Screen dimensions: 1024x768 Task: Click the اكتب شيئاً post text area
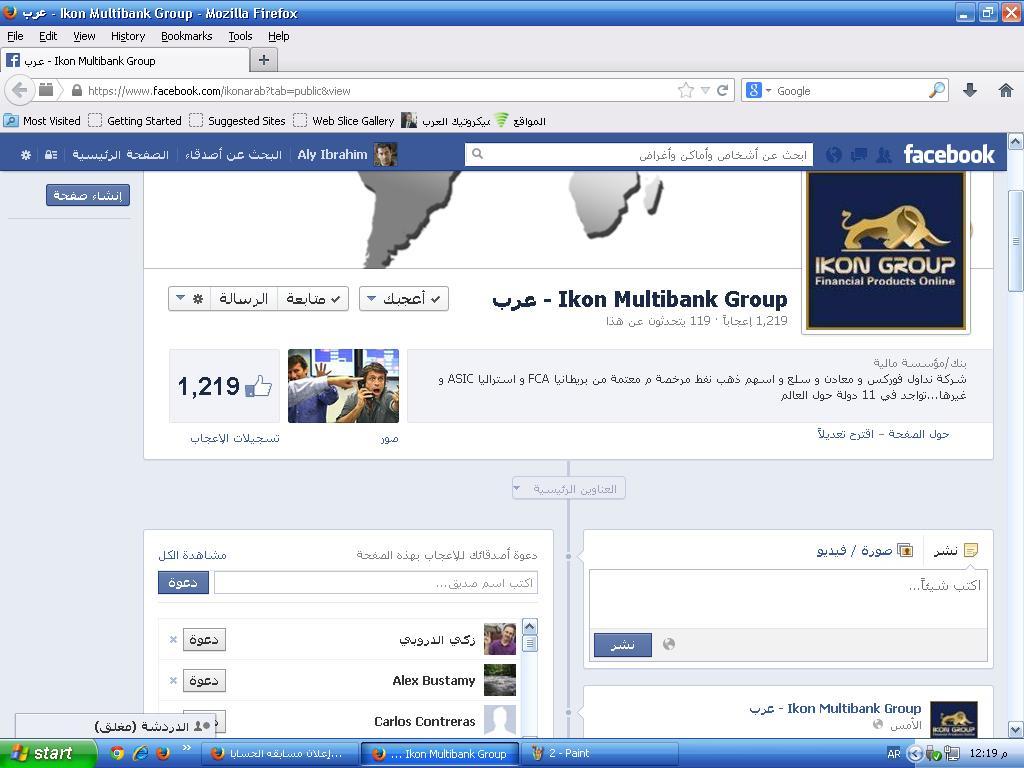[788, 599]
